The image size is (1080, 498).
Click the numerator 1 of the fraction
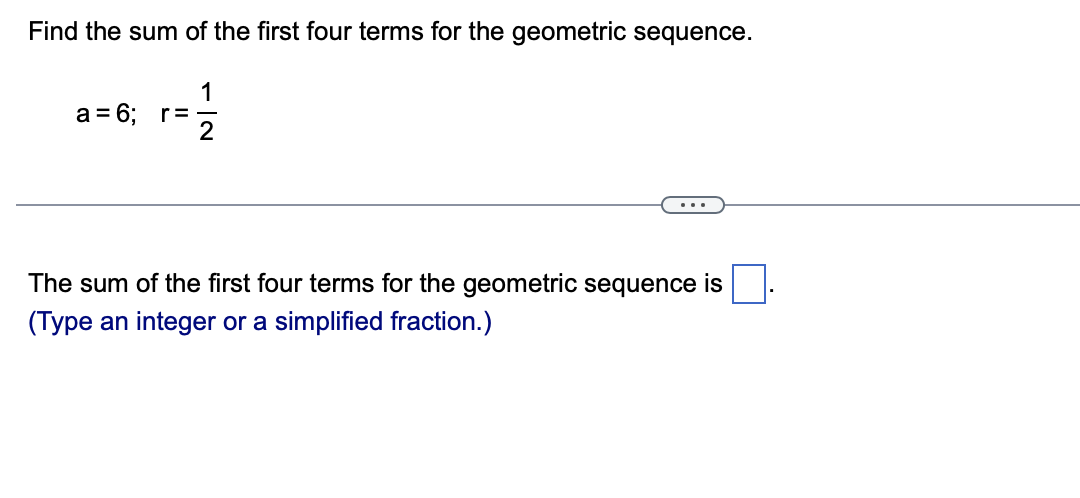coord(206,93)
